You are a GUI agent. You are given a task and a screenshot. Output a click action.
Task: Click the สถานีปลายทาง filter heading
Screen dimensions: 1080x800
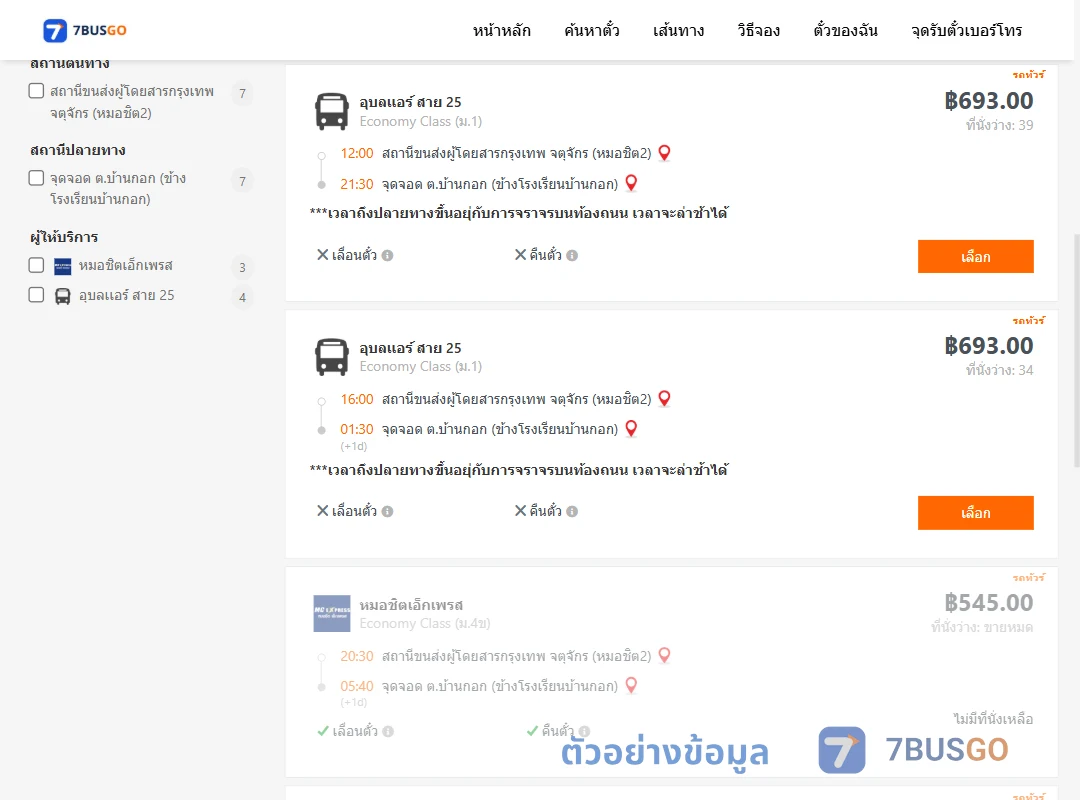[x=78, y=150]
